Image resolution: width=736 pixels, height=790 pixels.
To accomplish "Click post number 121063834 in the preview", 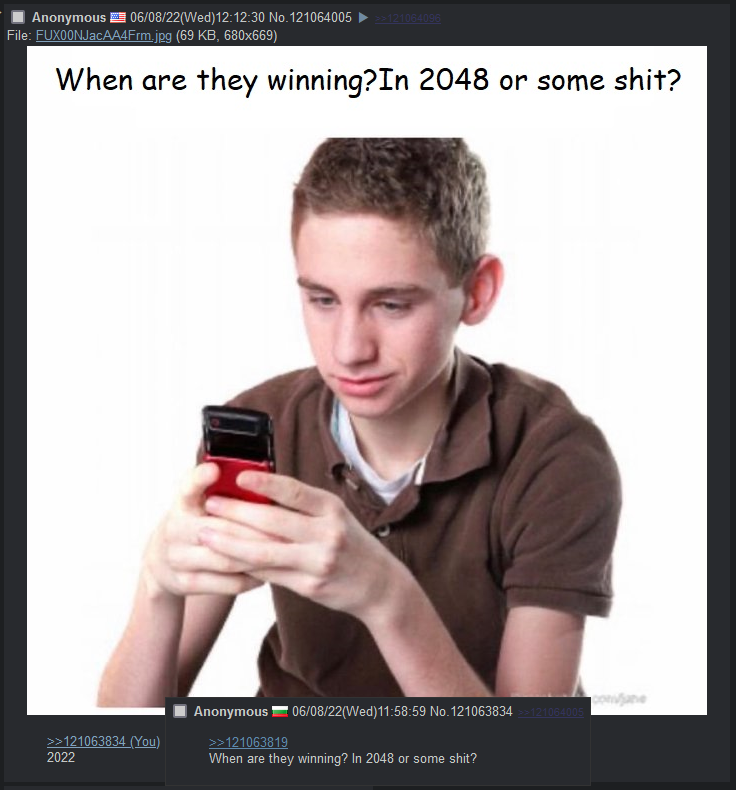I will (x=481, y=711).
